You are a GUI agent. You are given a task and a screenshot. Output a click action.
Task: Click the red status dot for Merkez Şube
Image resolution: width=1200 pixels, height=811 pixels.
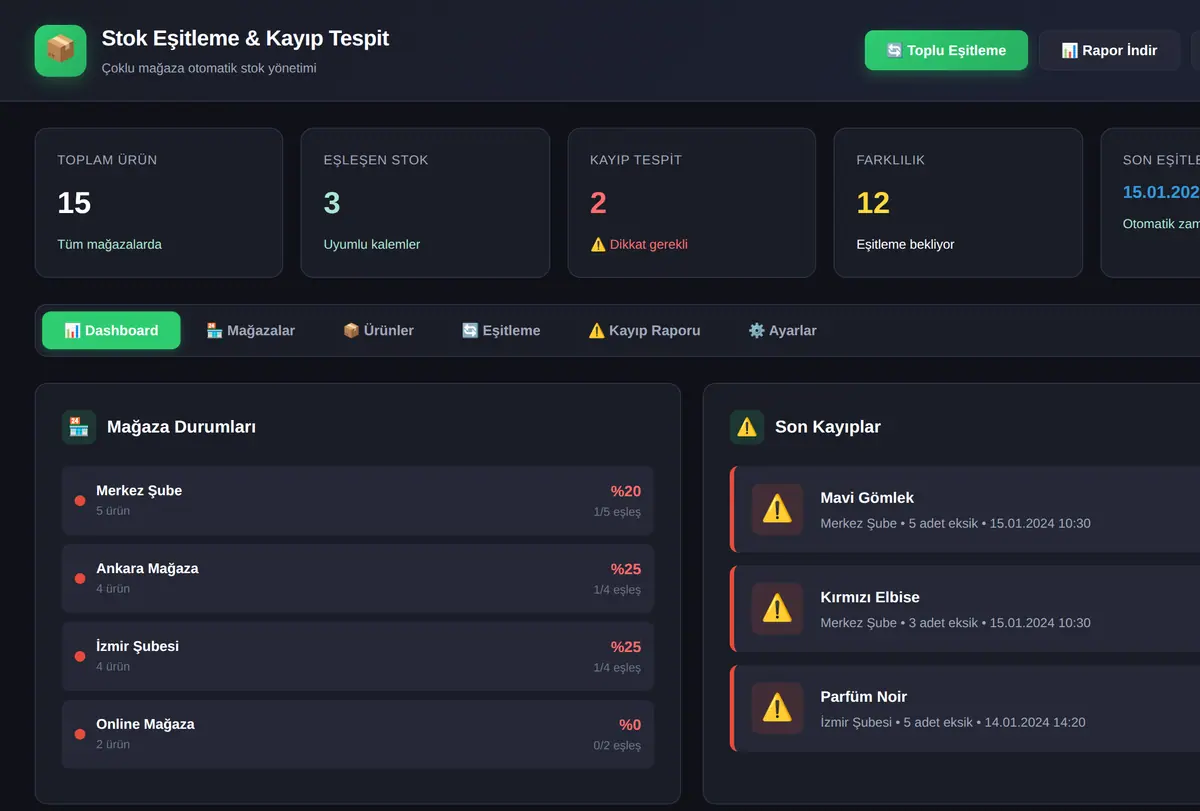[x=80, y=500]
